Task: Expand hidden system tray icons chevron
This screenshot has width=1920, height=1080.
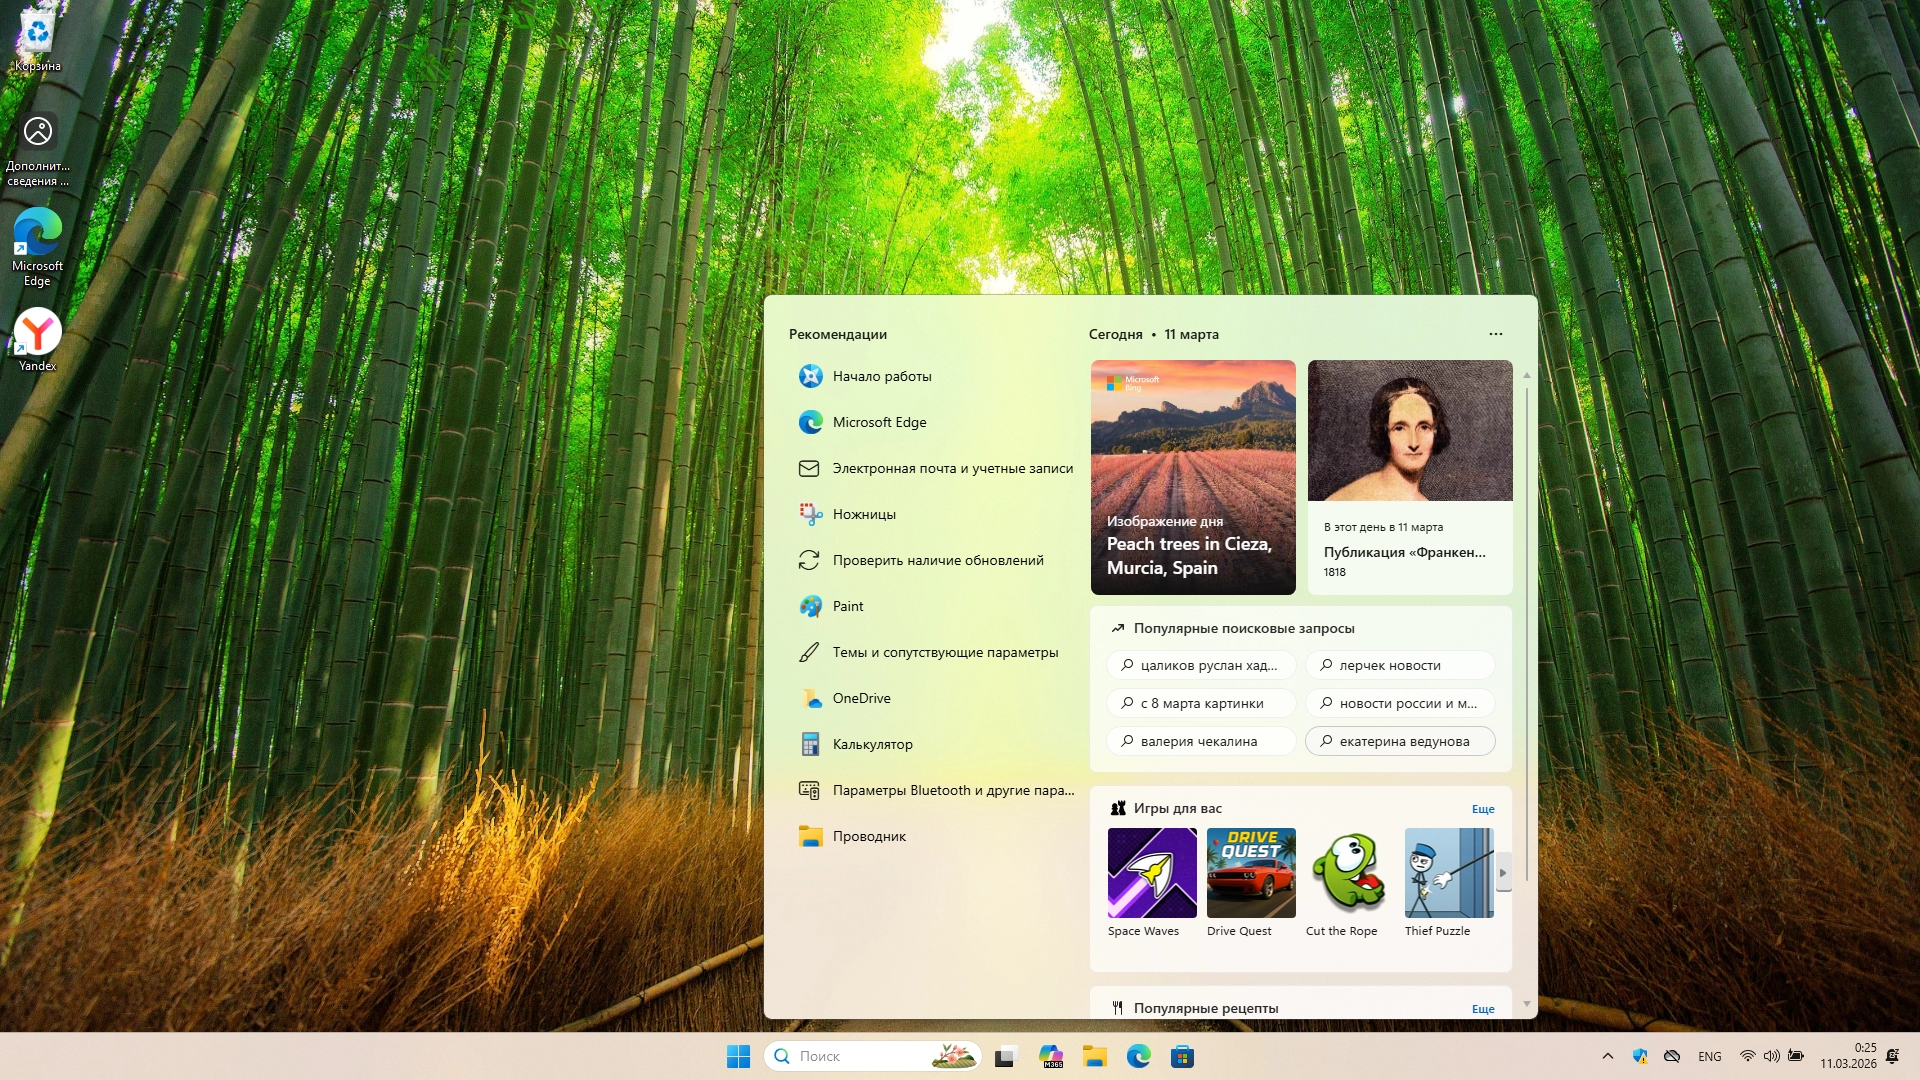Action: 1607,1056
